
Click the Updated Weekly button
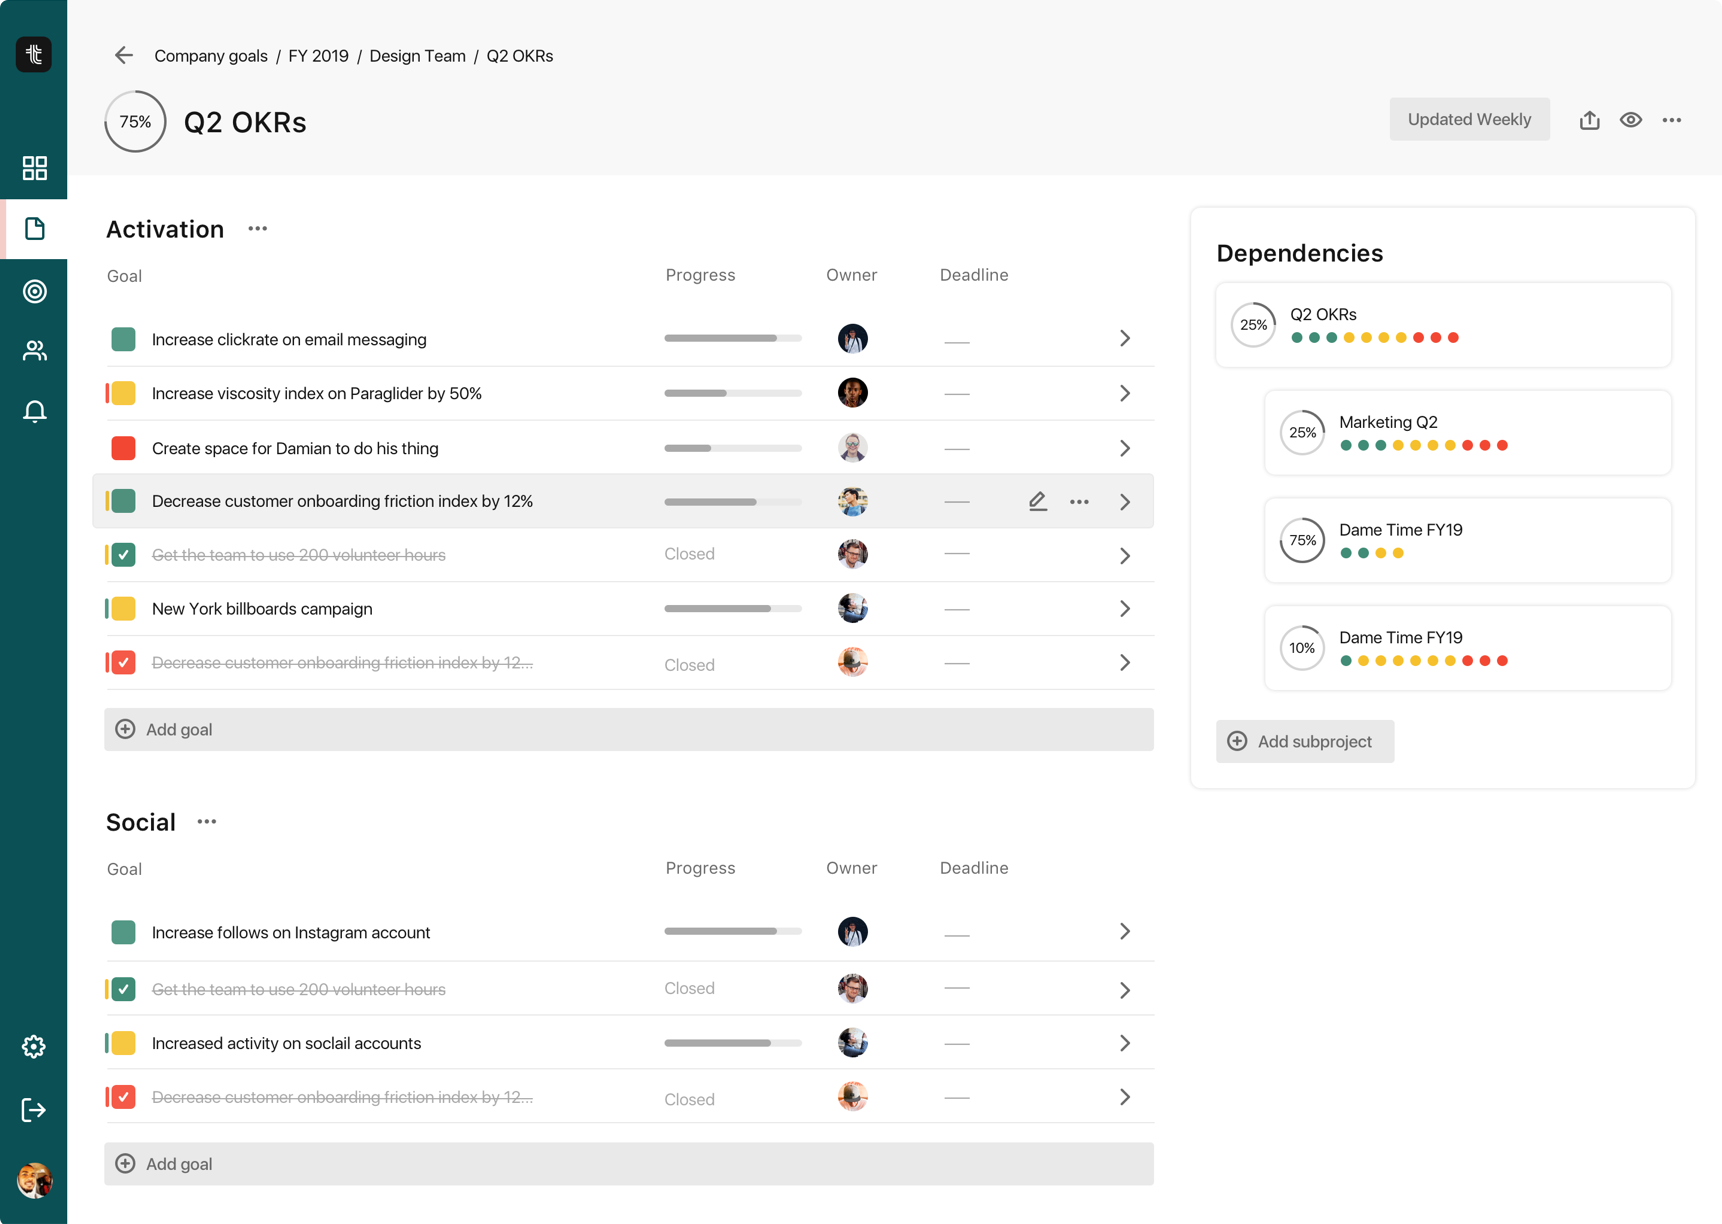[1468, 120]
